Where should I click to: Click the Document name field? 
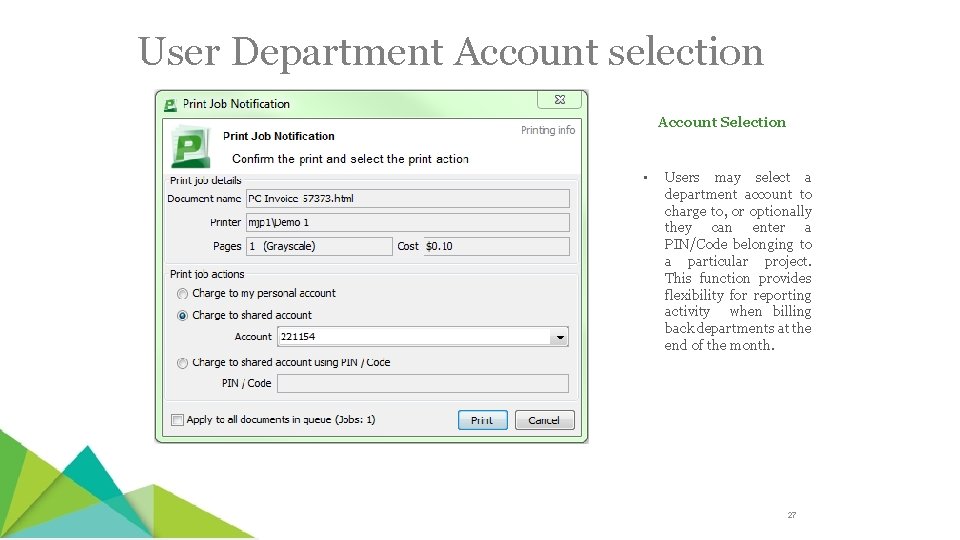pyautogui.click(x=408, y=198)
